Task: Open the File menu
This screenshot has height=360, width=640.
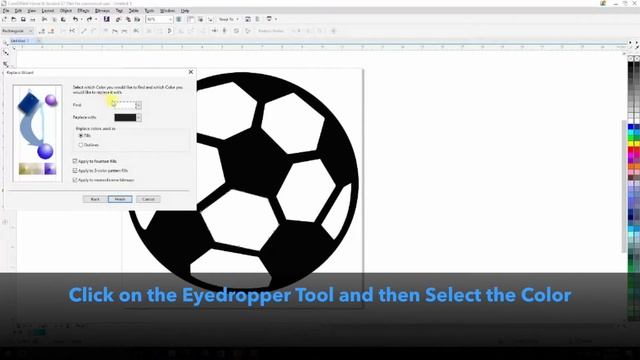Action: pyautogui.click(x=6, y=11)
